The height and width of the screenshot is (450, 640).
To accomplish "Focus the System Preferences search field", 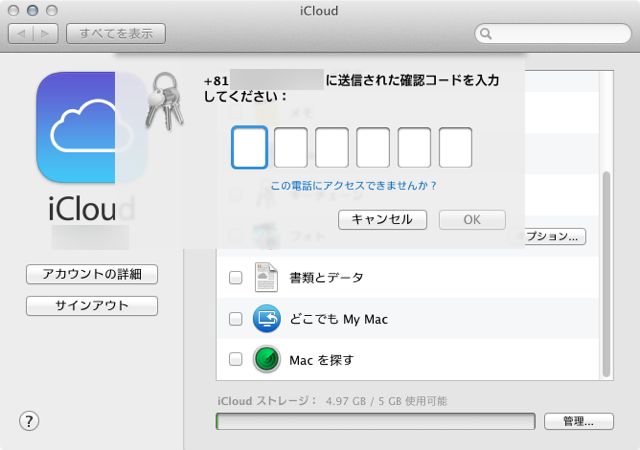I will tap(553, 33).
